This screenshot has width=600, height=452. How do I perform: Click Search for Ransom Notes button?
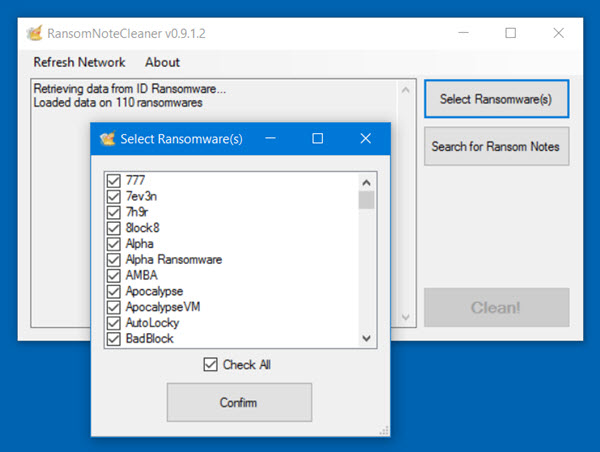point(496,147)
